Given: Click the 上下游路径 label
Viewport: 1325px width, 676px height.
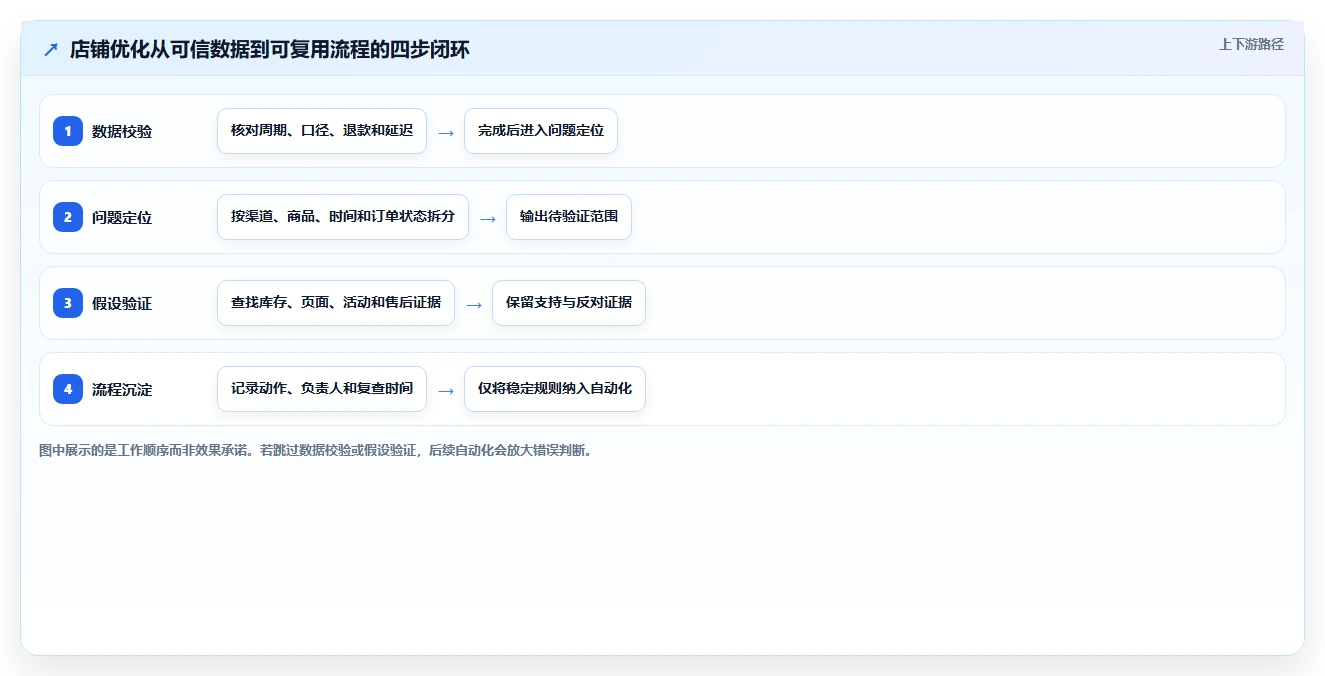Looking at the screenshot, I should coord(1251,44).
